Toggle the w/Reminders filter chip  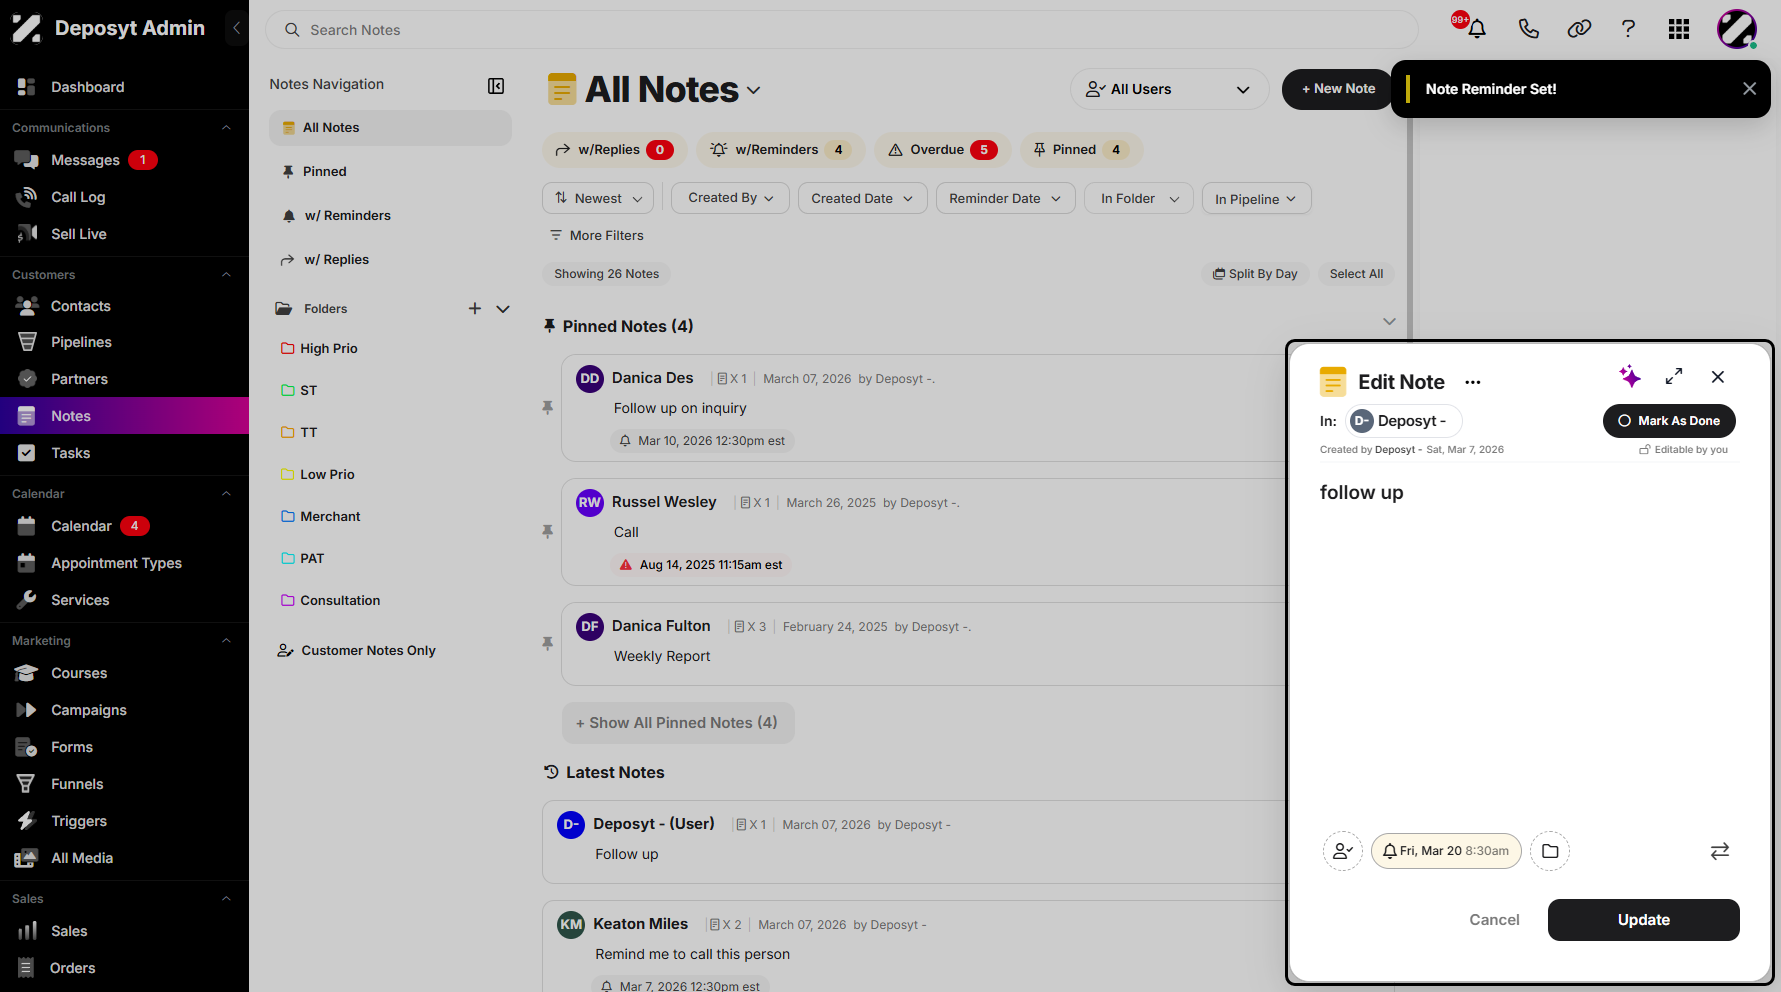click(x=781, y=150)
